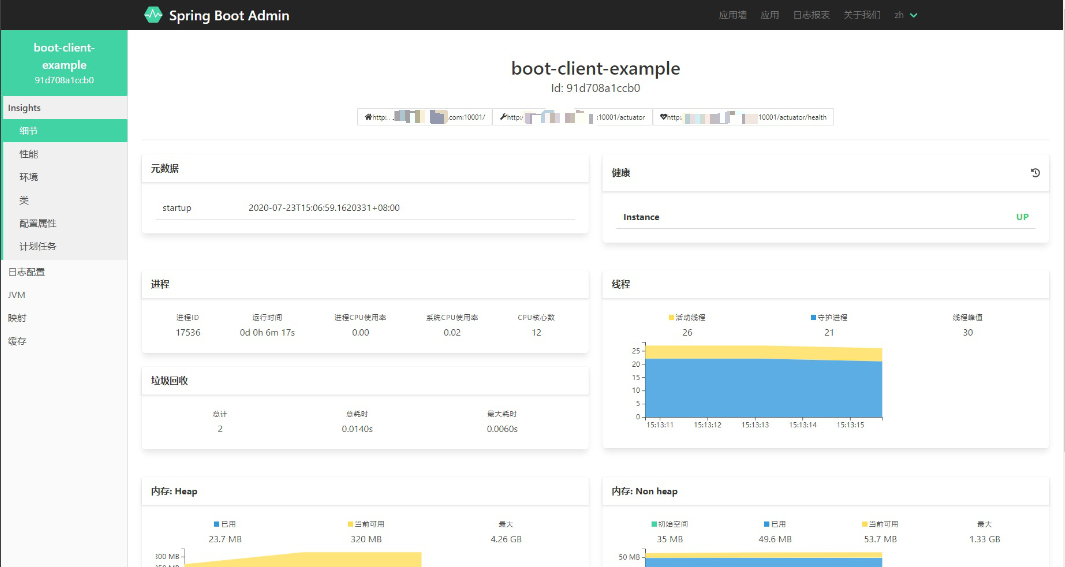Click the daemon threads count 21

click(x=829, y=333)
